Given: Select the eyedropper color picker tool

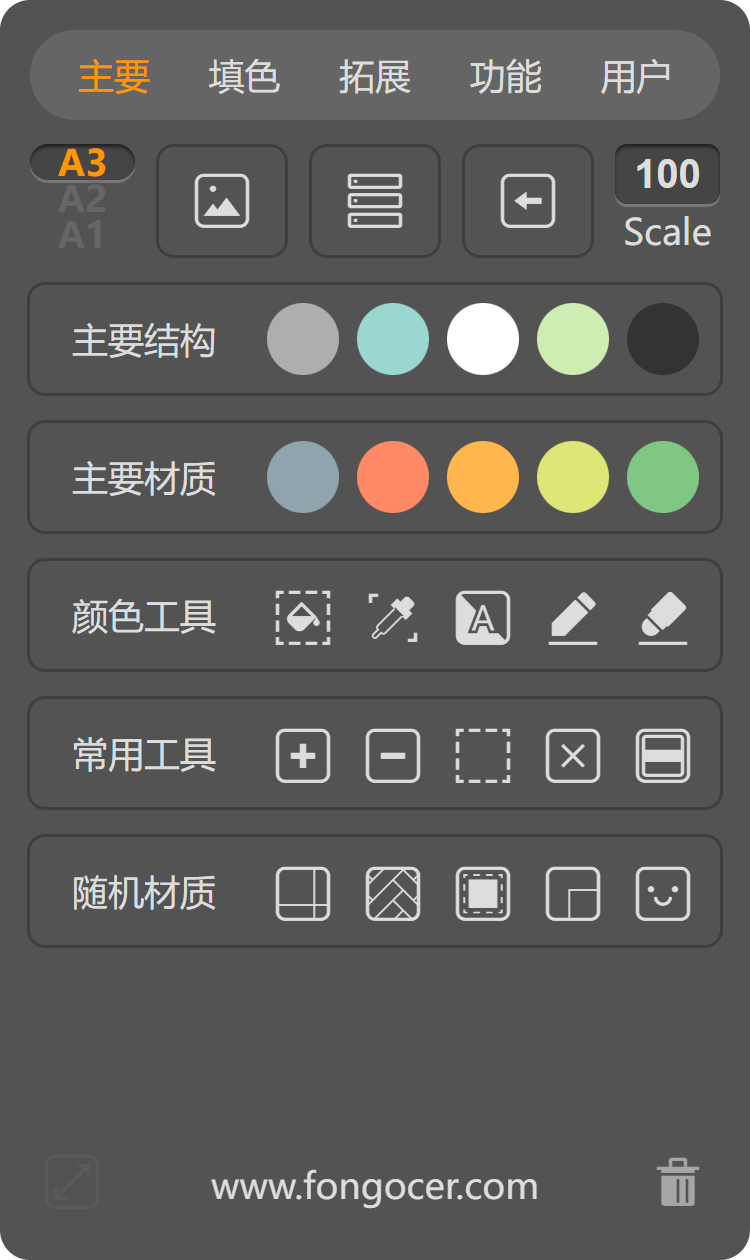Looking at the screenshot, I should (393, 617).
